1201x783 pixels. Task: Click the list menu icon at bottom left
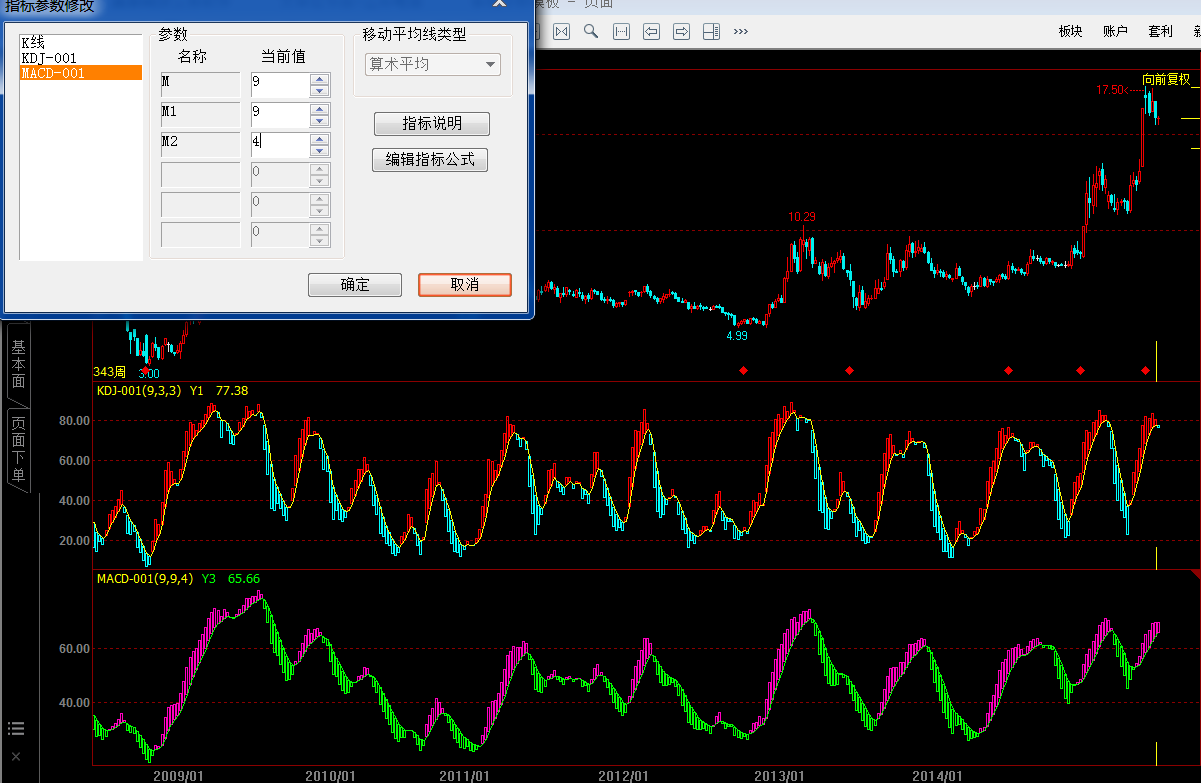(x=15, y=728)
